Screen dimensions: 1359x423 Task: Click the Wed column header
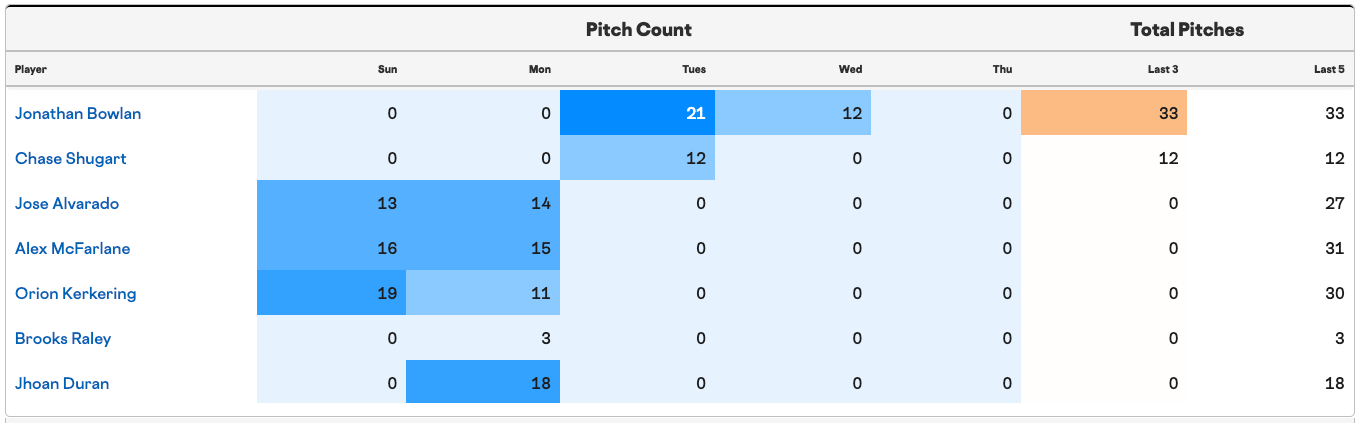coord(850,69)
